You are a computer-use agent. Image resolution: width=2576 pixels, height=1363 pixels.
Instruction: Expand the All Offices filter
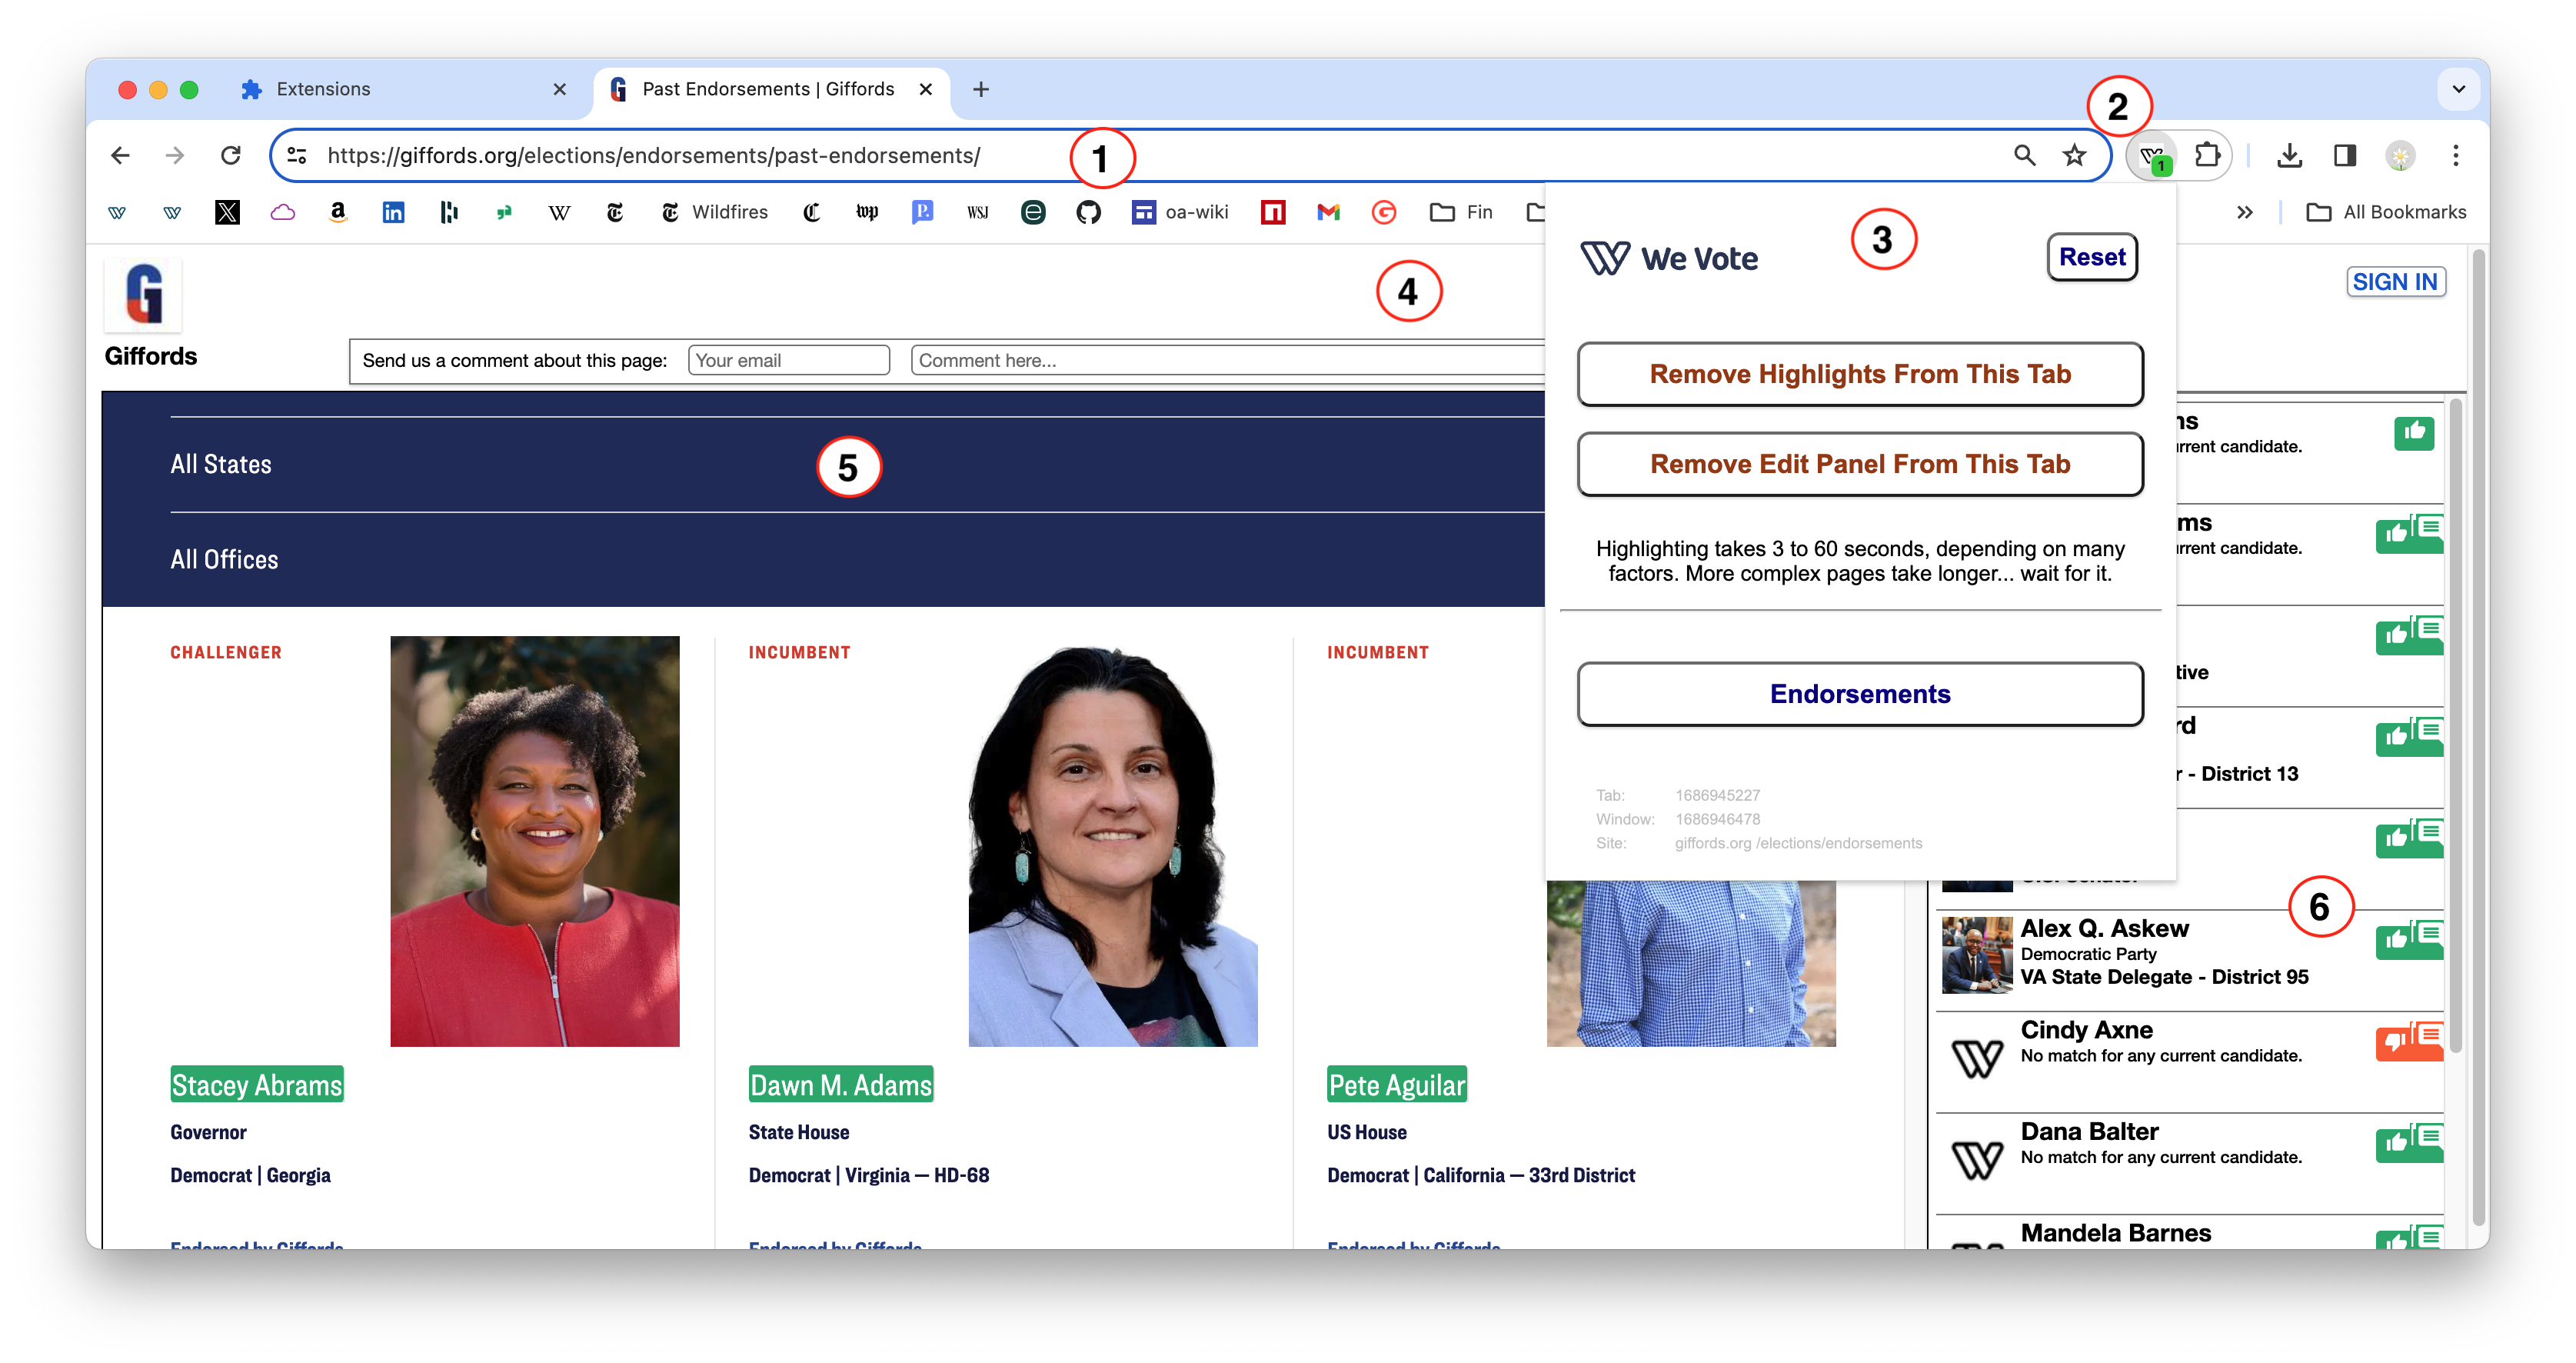(224, 559)
